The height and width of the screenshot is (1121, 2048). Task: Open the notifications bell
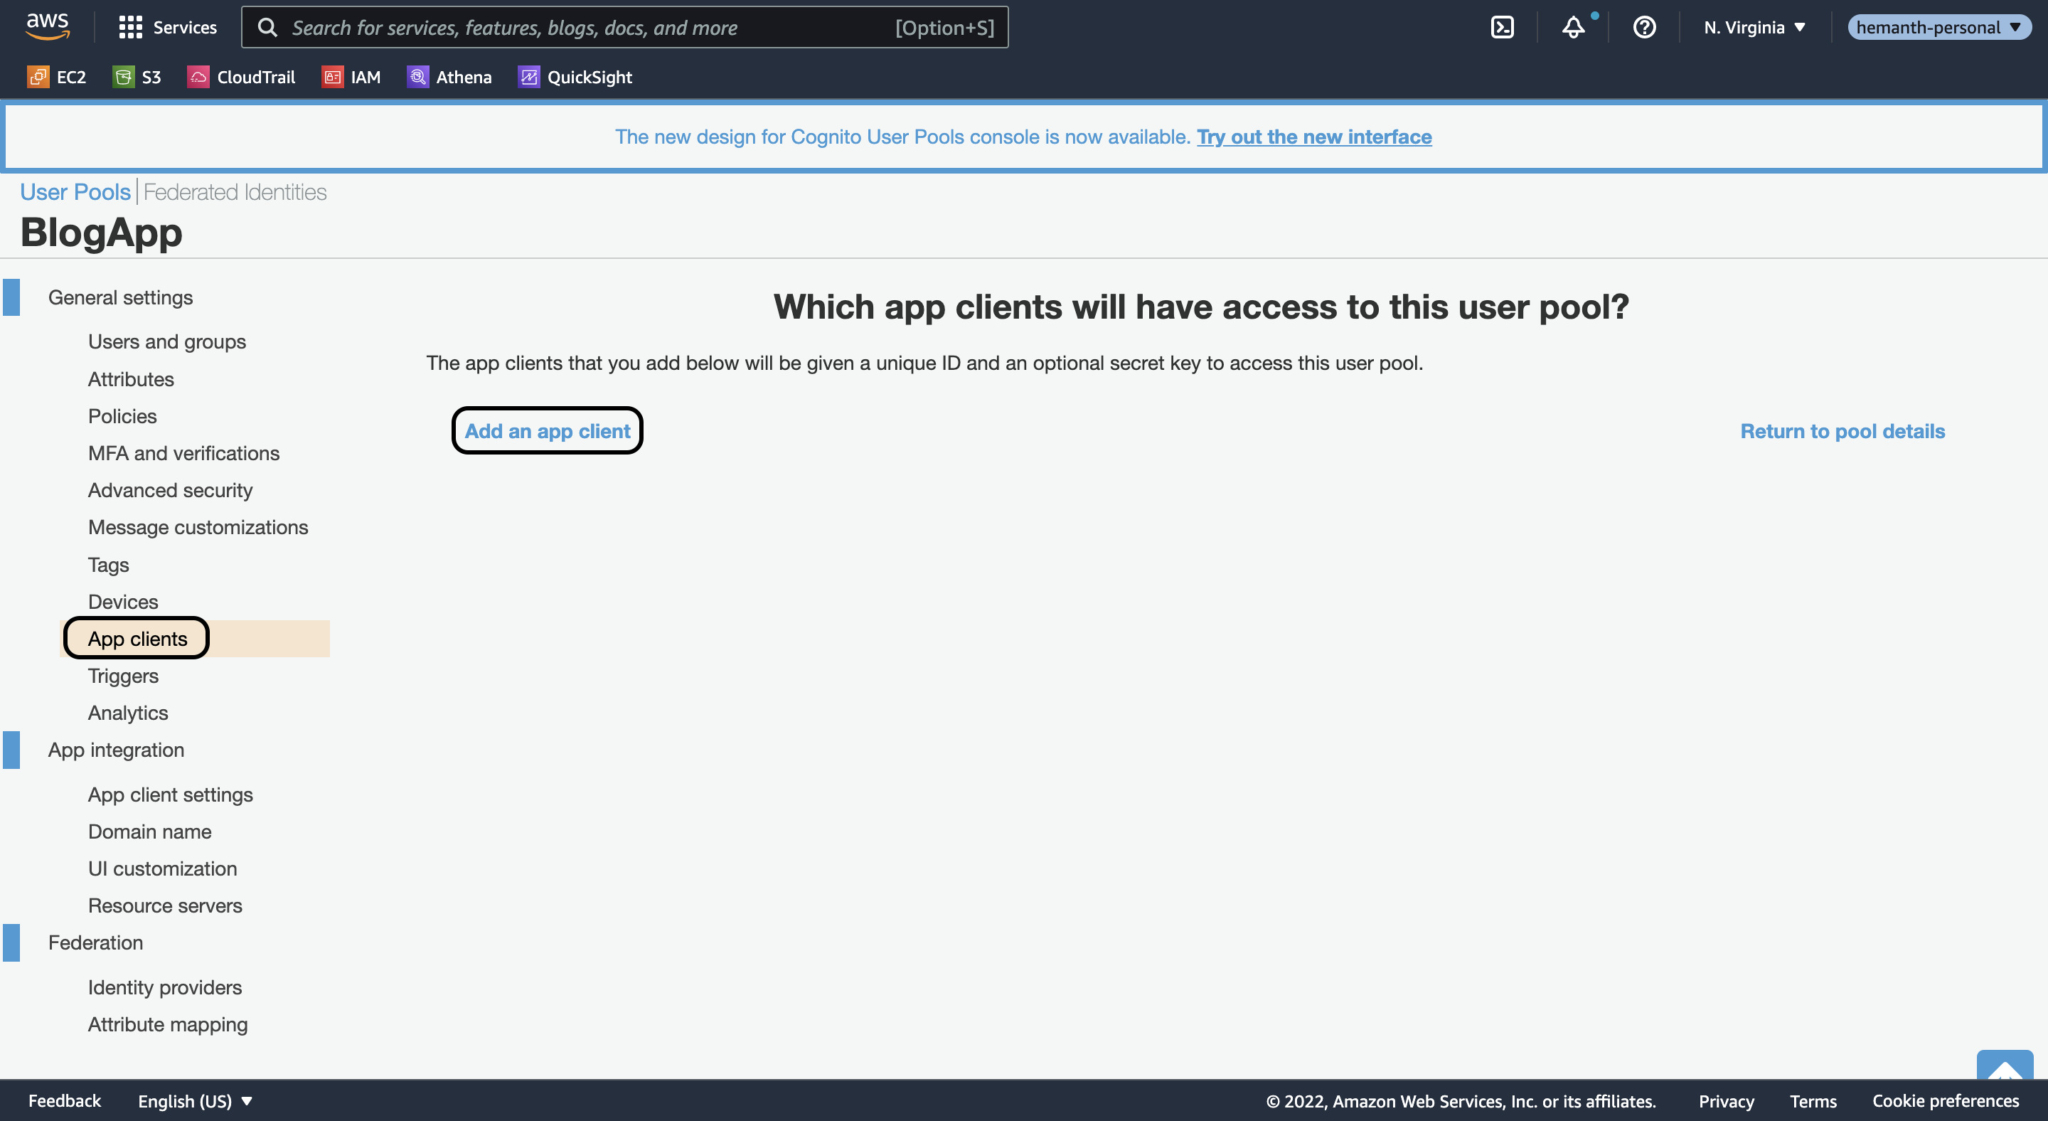coord(1573,27)
